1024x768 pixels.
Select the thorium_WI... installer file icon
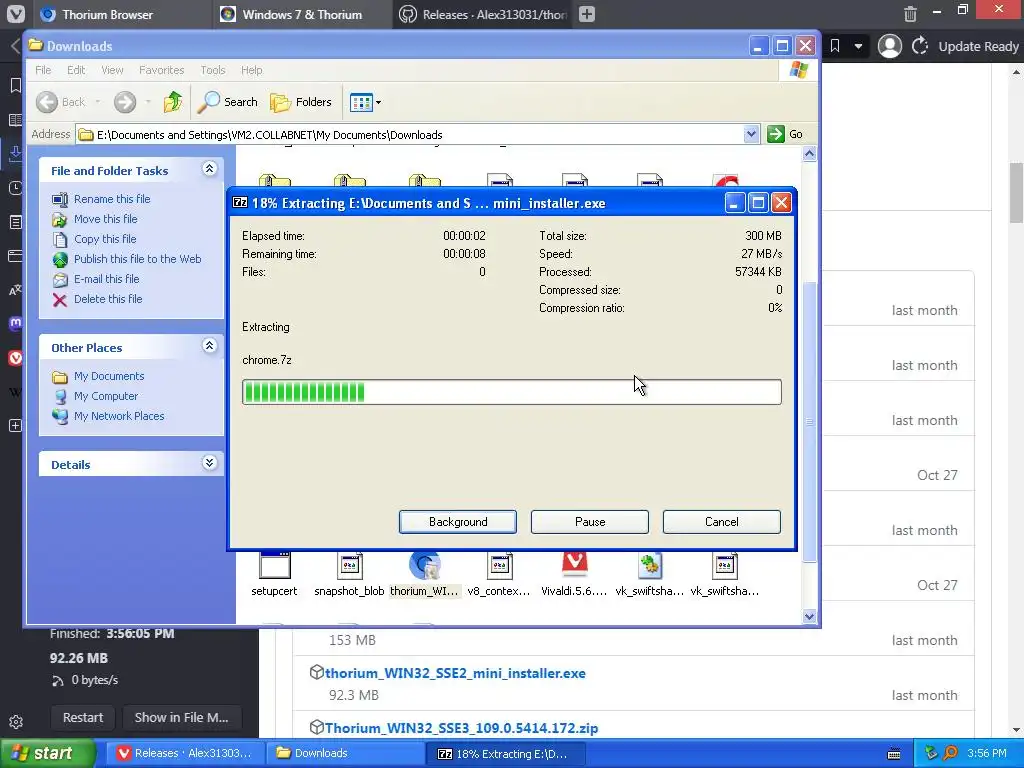pyautogui.click(x=424, y=566)
